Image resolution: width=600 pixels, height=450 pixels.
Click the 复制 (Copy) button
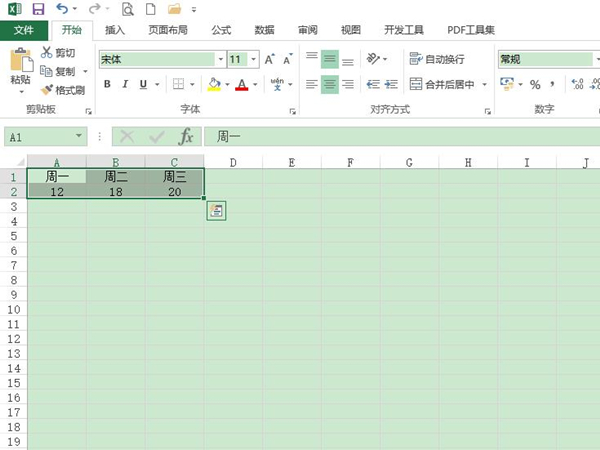click(63, 71)
